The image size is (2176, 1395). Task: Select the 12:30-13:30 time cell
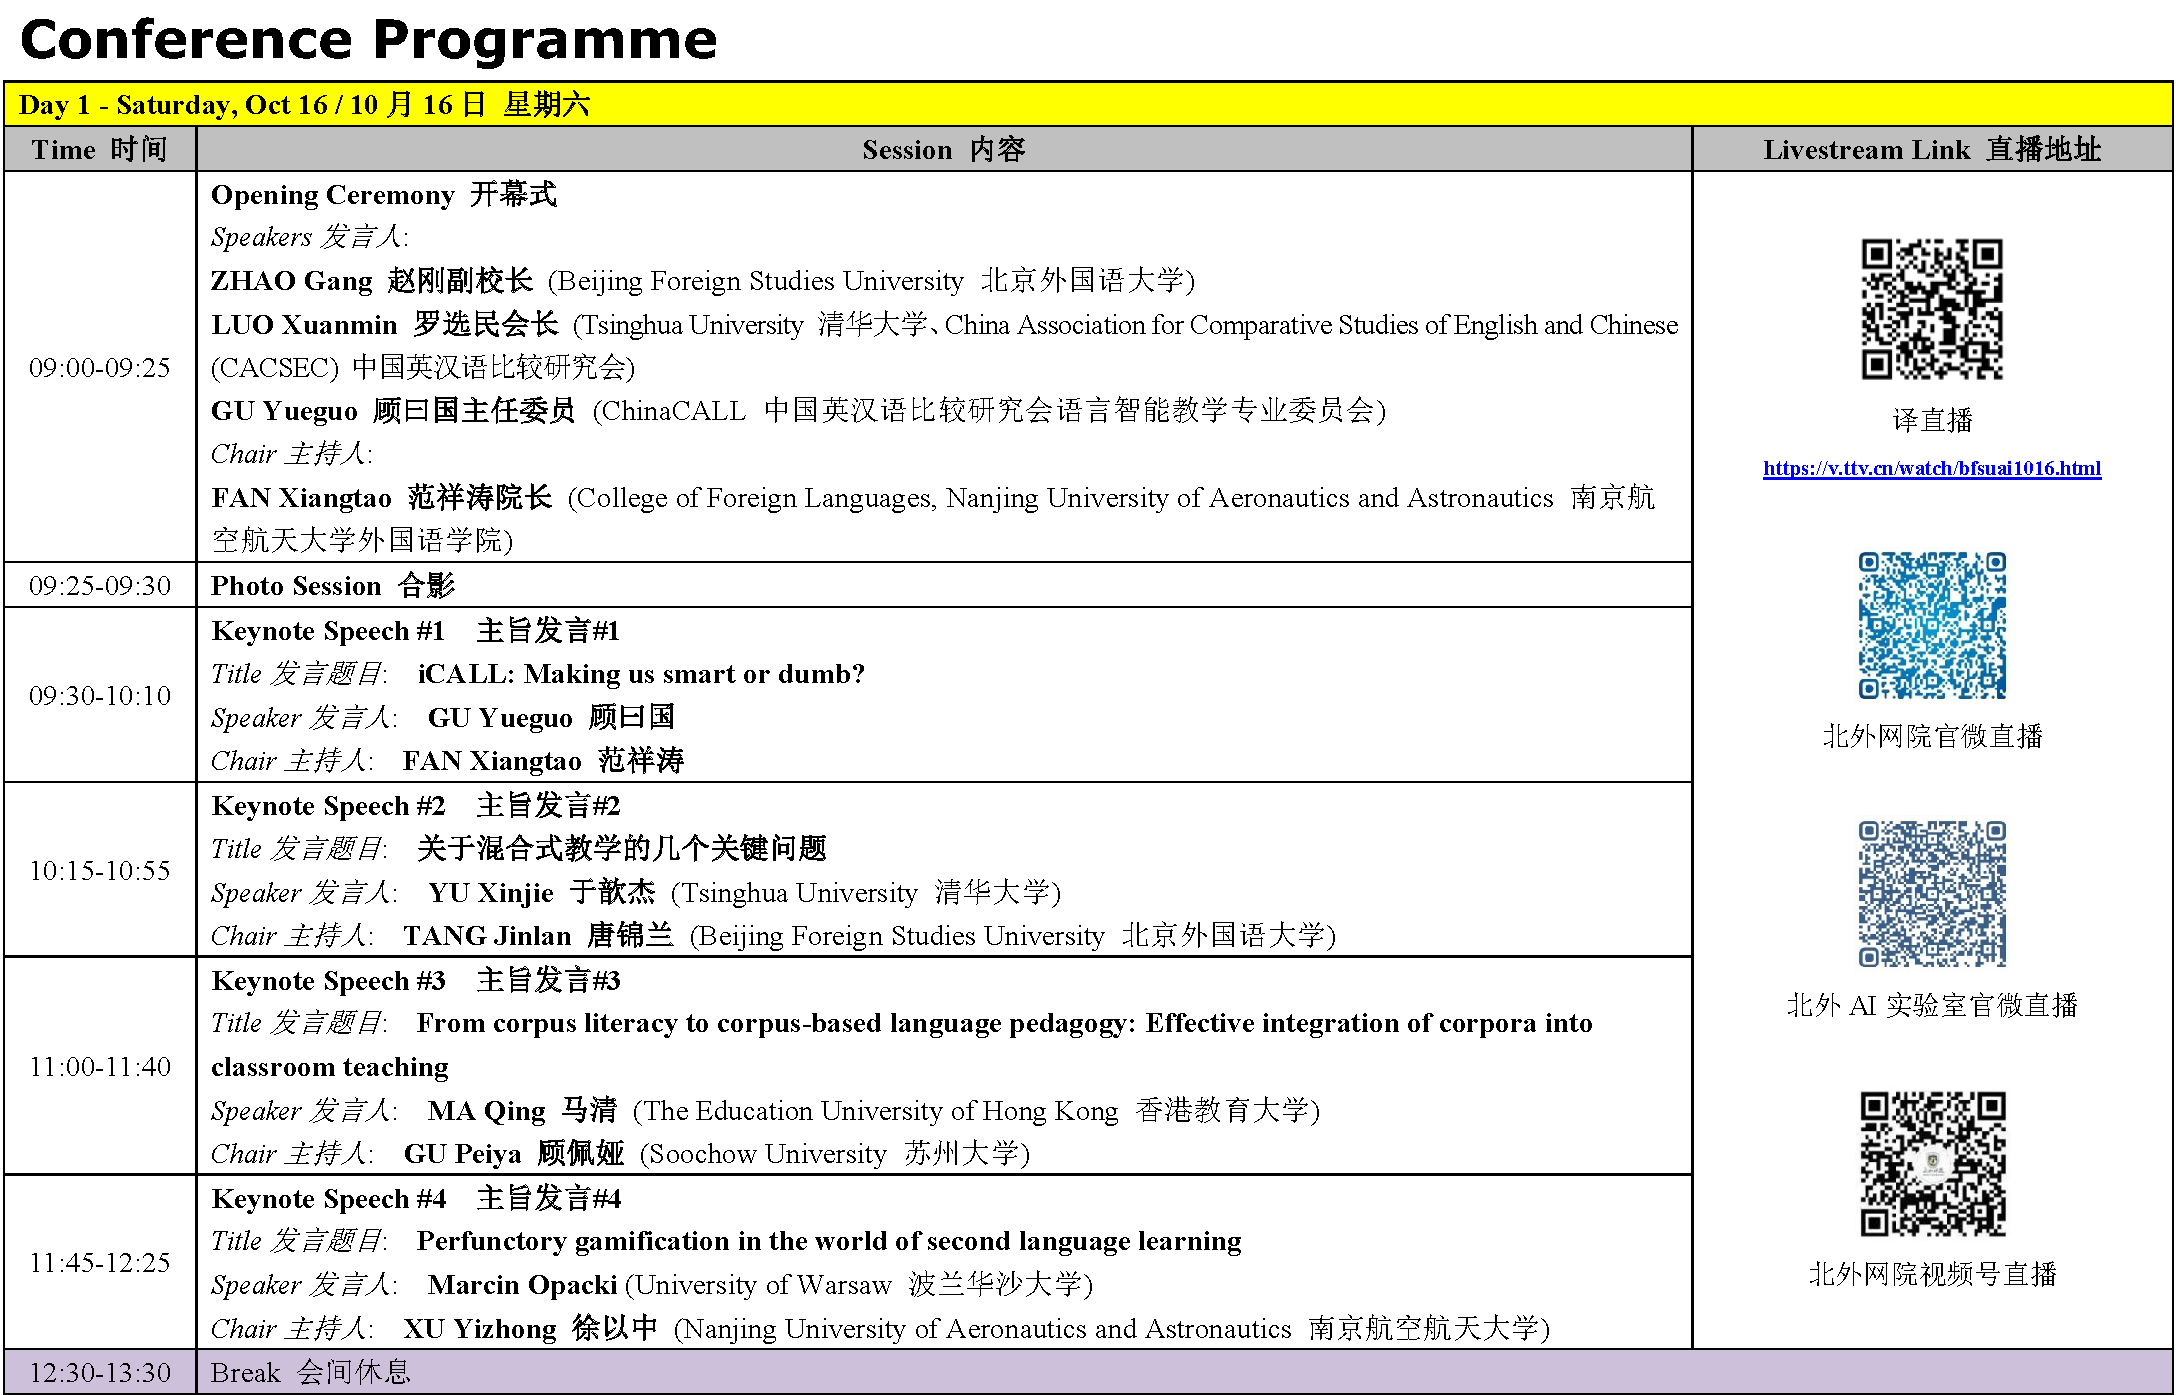coord(100,1372)
